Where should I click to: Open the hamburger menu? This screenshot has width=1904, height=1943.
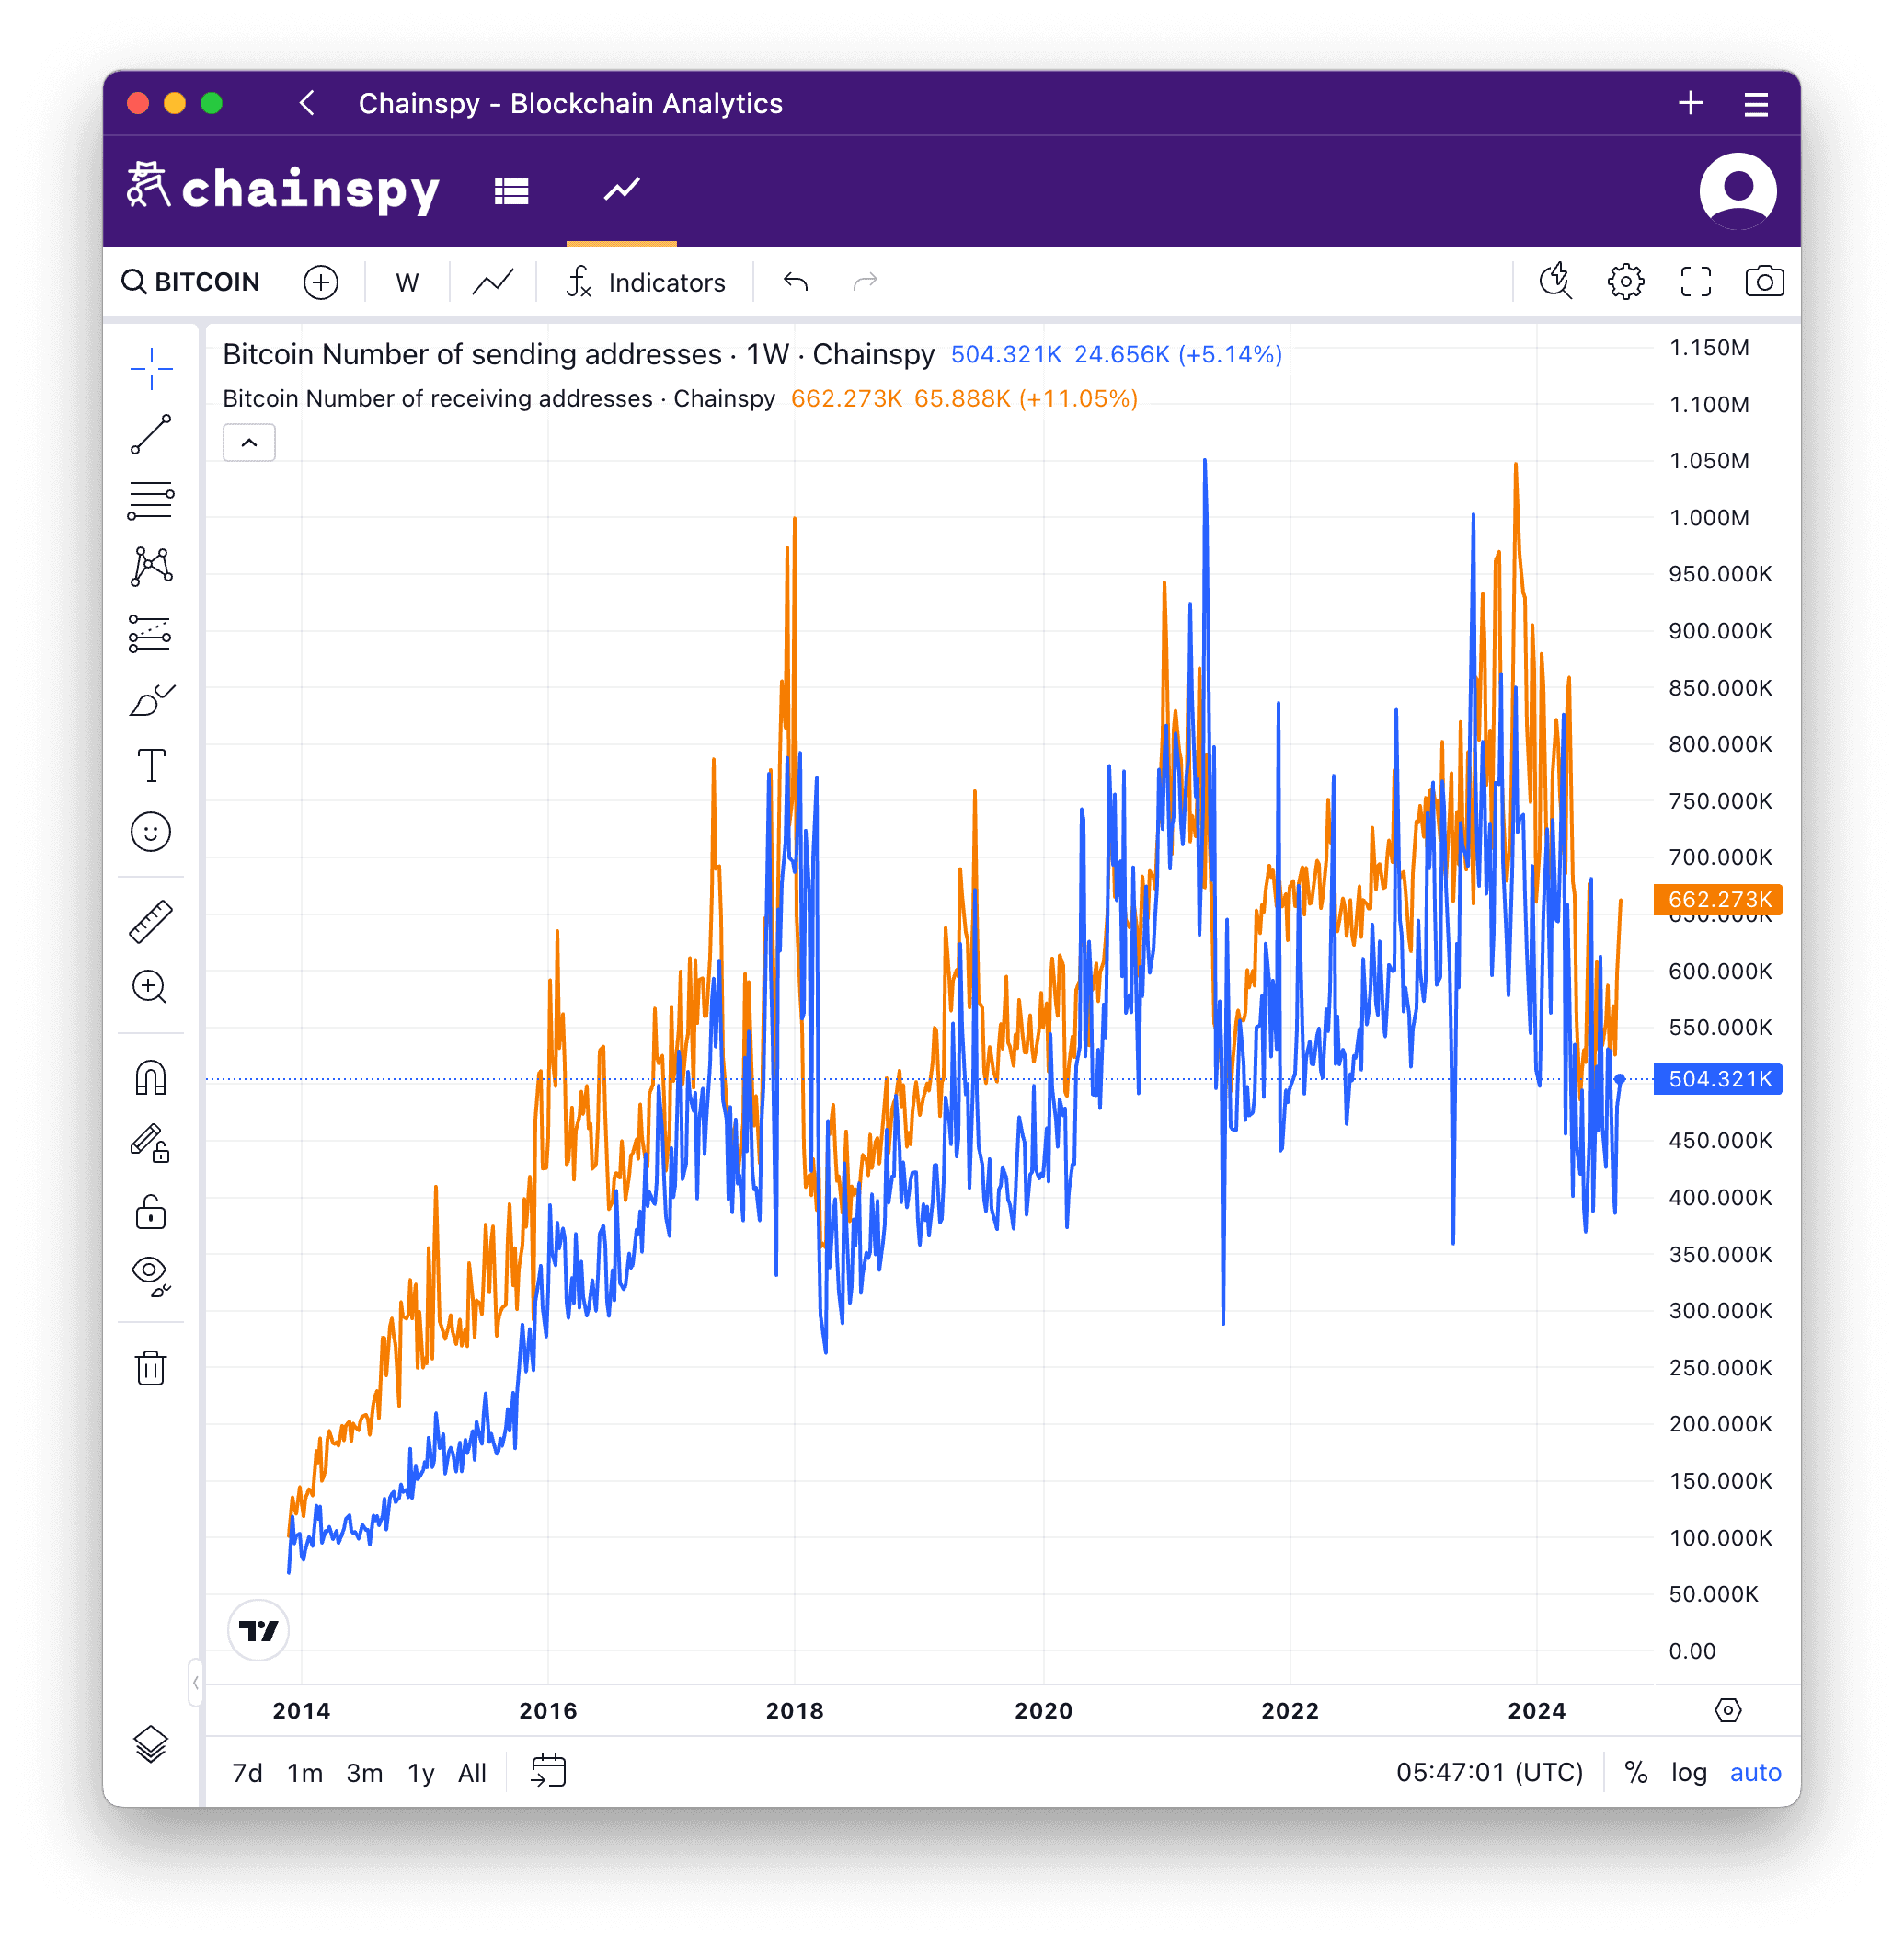tap(1757, 104)
